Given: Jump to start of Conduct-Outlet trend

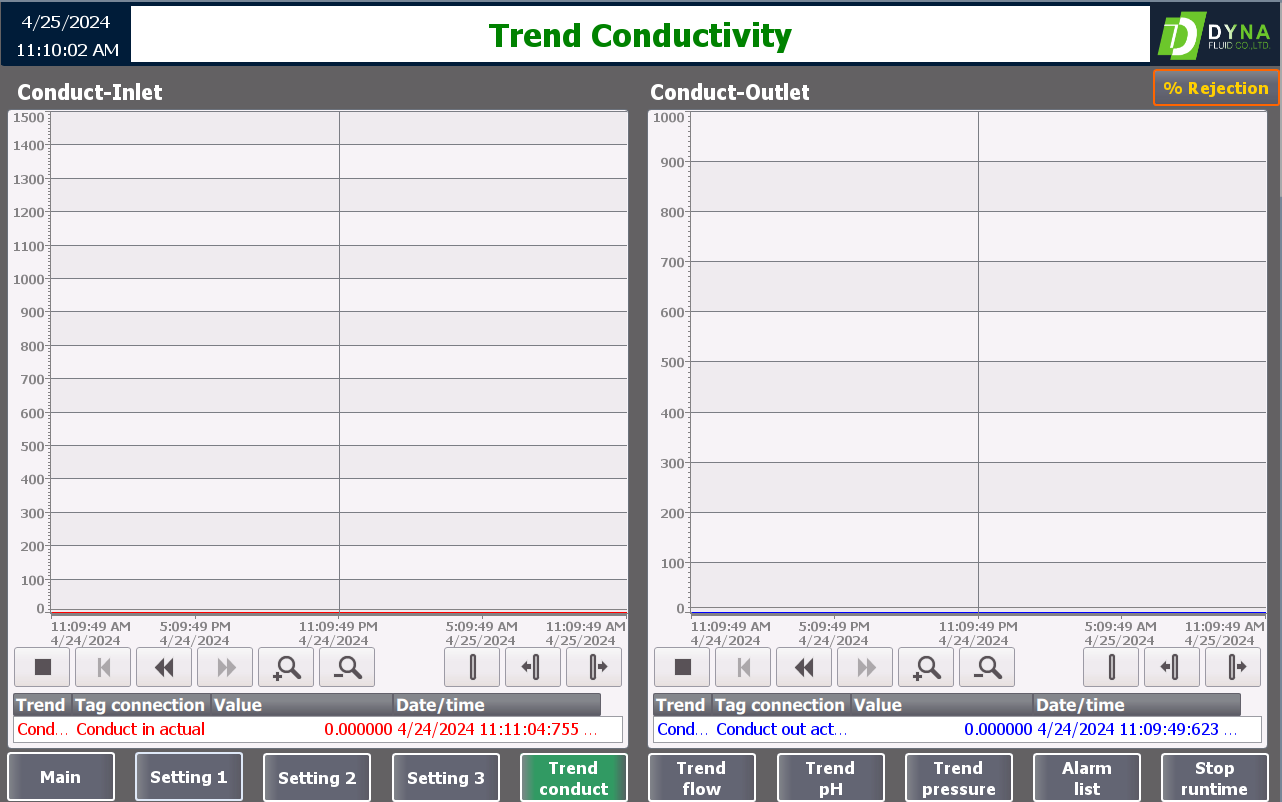Looking at the screenshot, I should [743, 667].
